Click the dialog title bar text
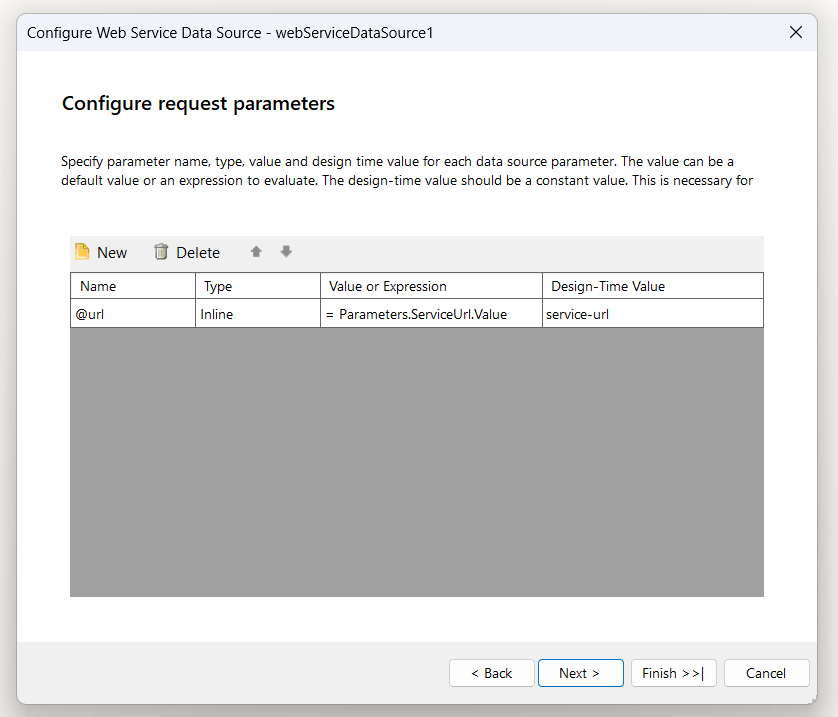The width and height of the screenshot is (838, 717). (230, 32)
